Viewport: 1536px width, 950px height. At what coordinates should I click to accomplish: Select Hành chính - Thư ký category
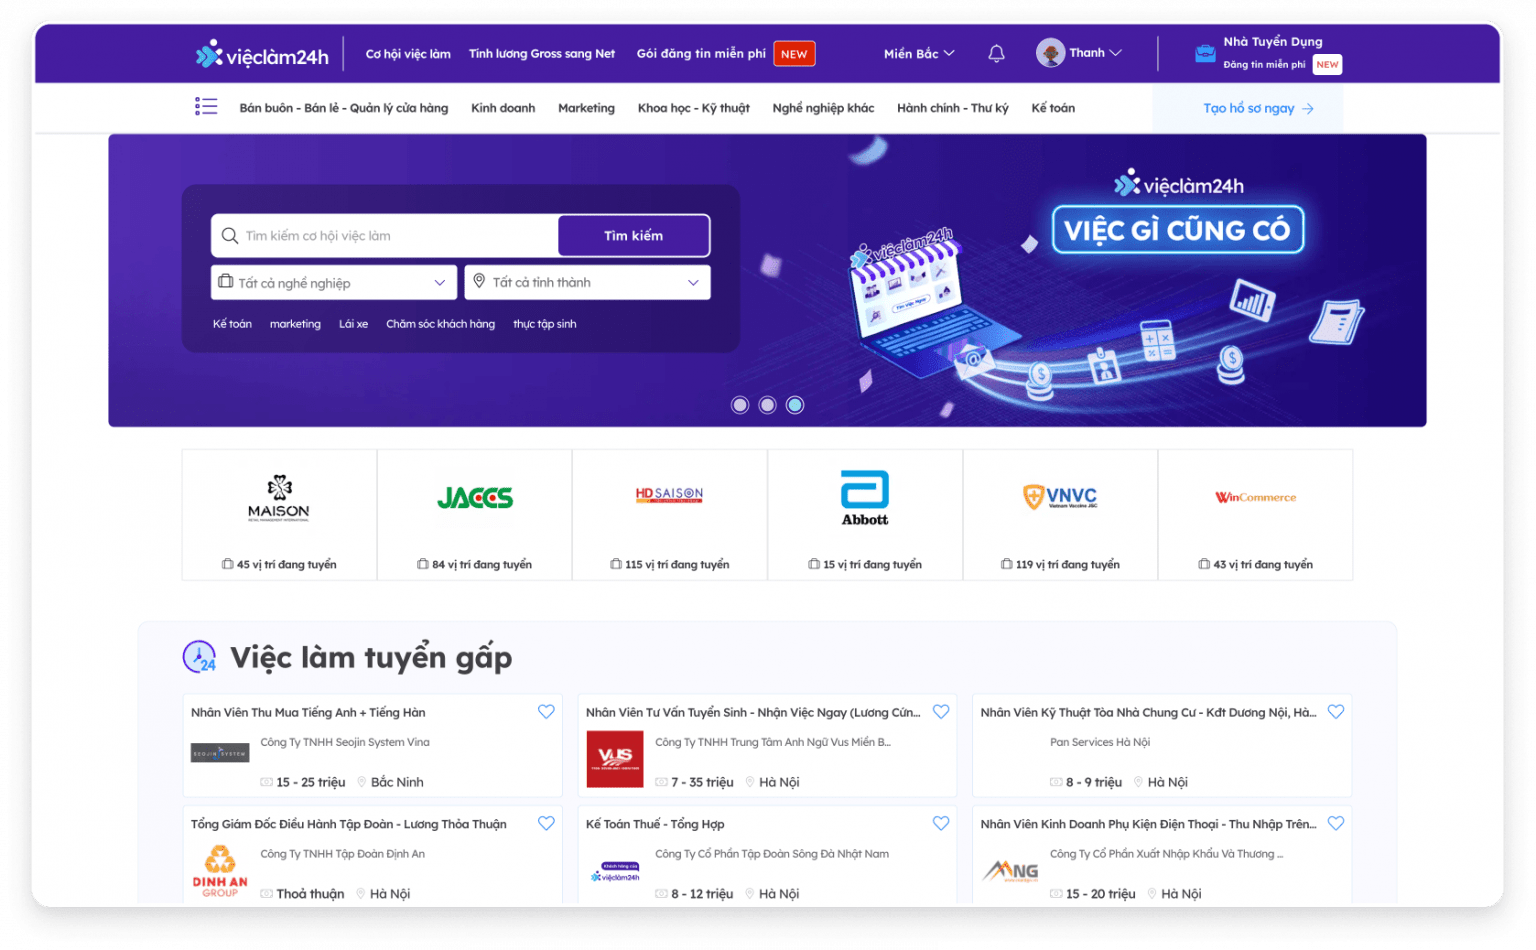point(953,108)
